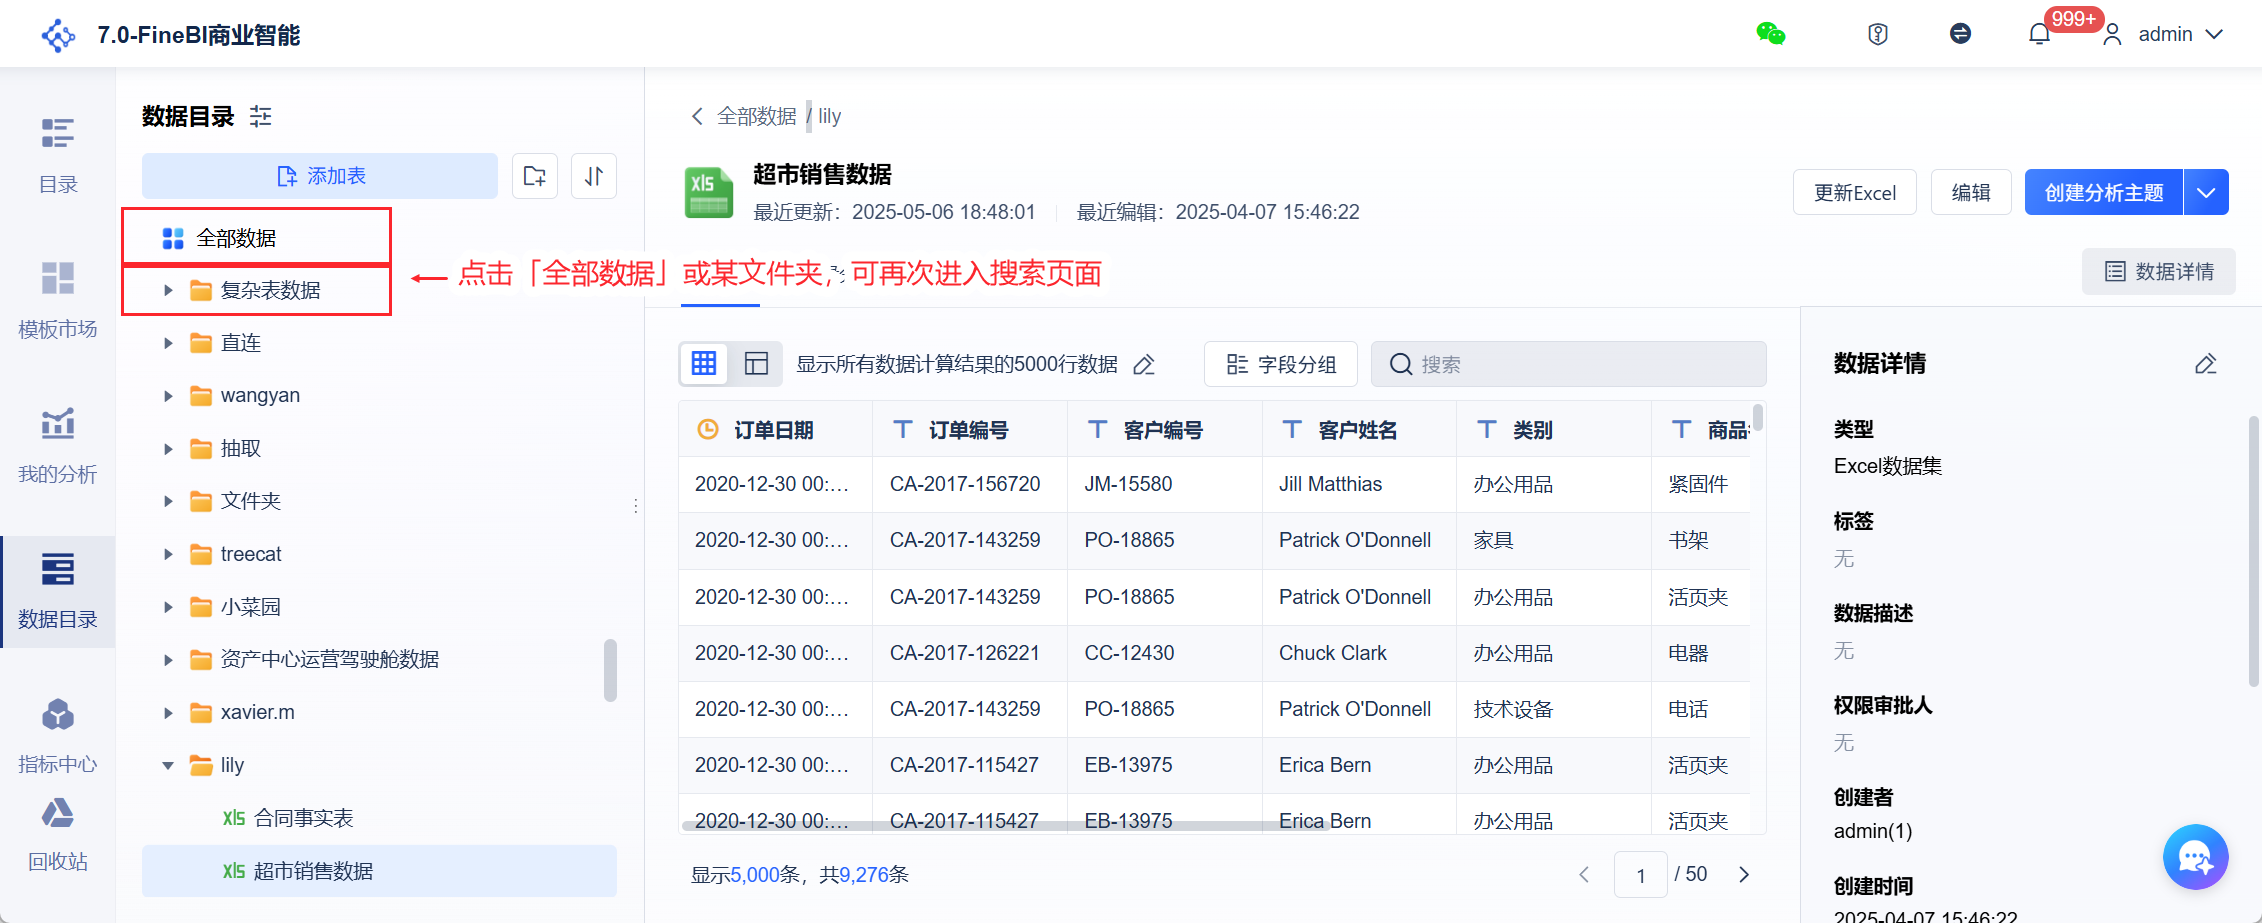Click the 字段分组 button

[x=1281, y=364]
